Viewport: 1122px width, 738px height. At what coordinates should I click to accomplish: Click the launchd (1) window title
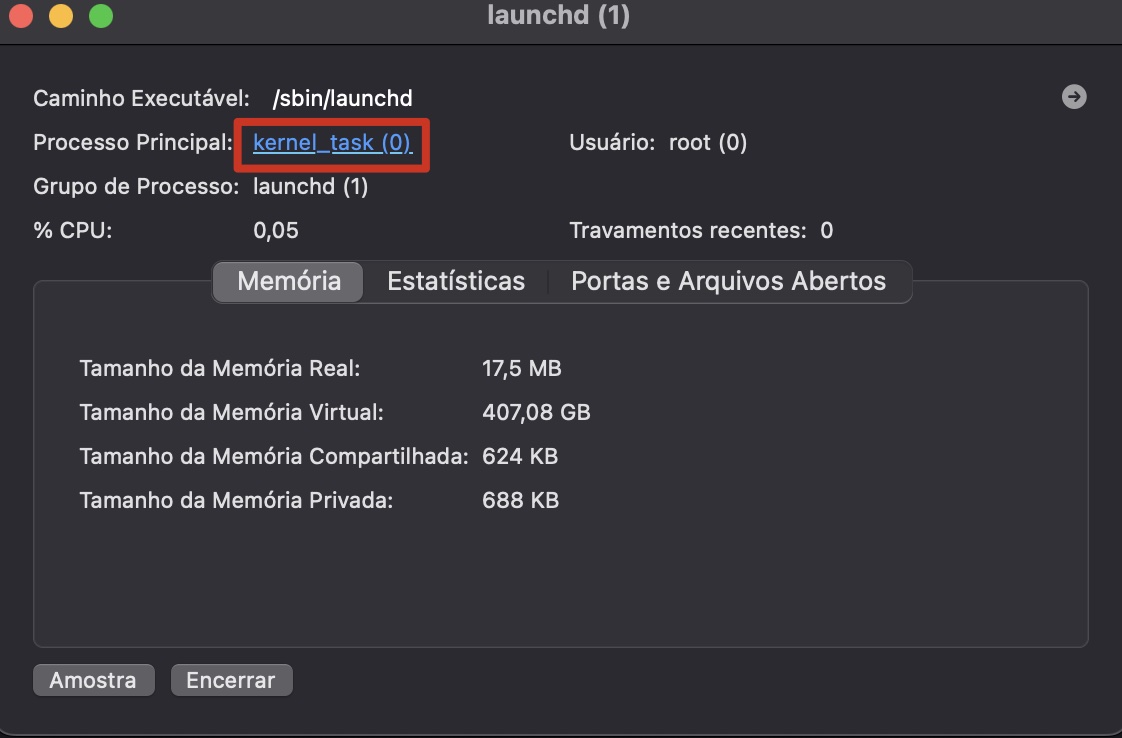tap(558, 16)
